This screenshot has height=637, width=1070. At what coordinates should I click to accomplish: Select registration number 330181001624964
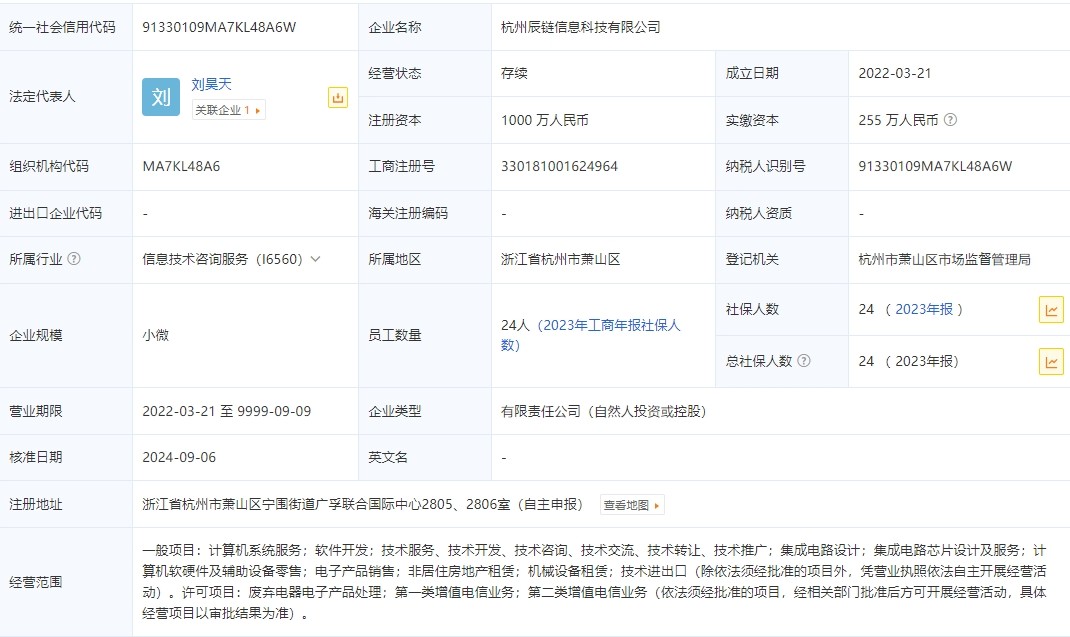(559, 166)
